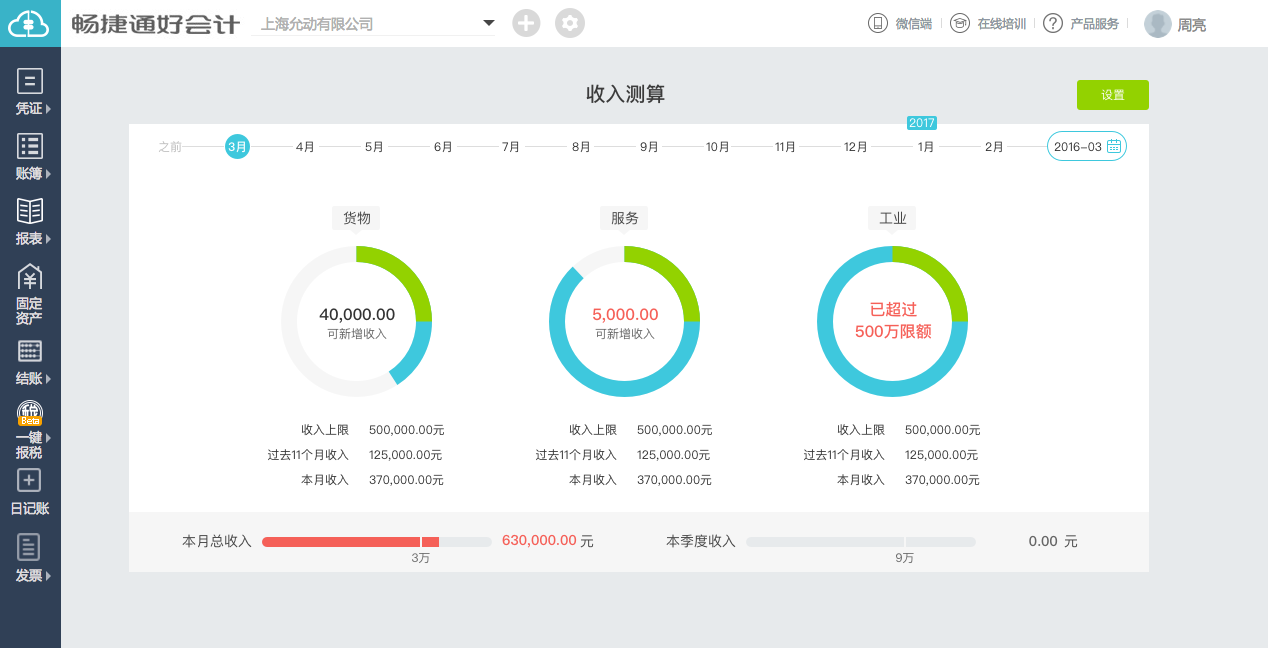Image resolution: width=1268 pixels, height=648 pixels.
Task: Switch to the 9月 month on the timeline
Action: 648,146
